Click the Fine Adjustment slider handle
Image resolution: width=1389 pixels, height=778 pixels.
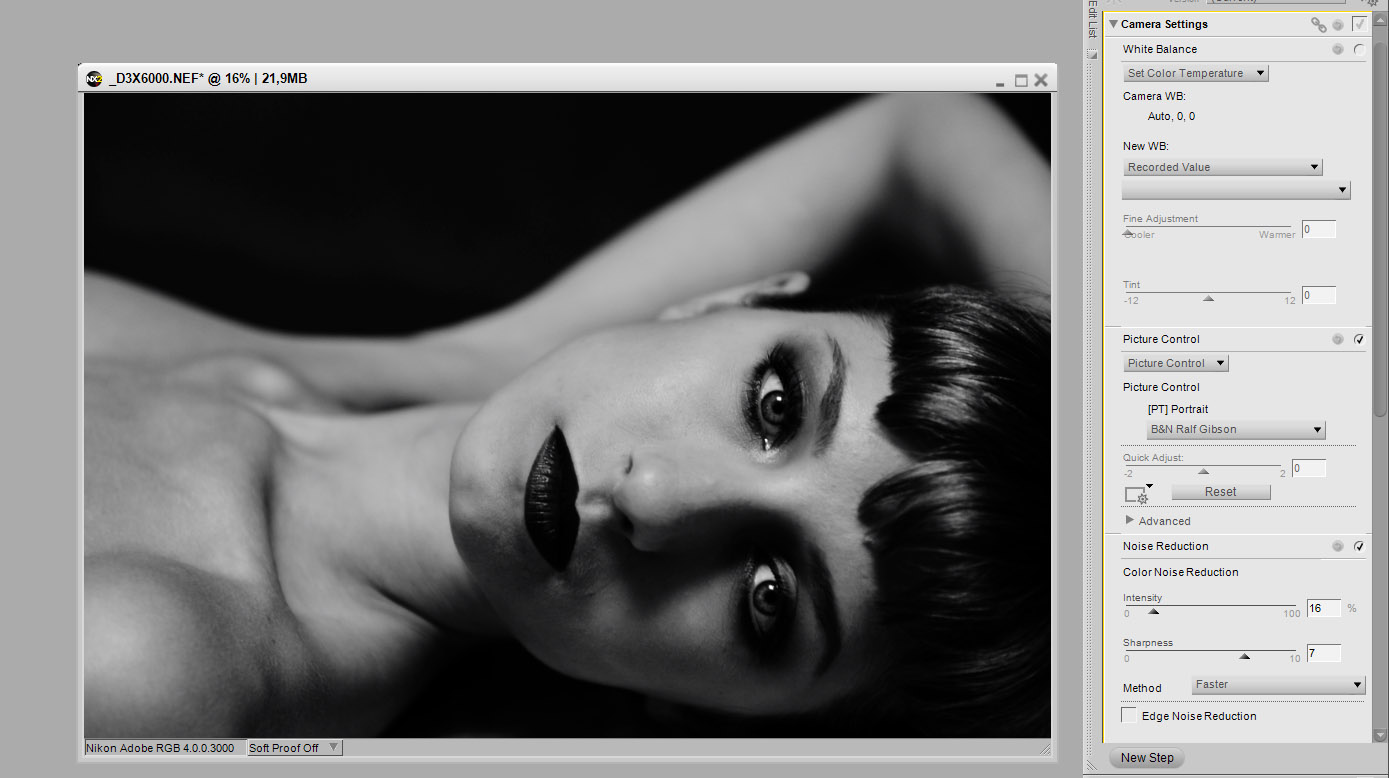1128,232
